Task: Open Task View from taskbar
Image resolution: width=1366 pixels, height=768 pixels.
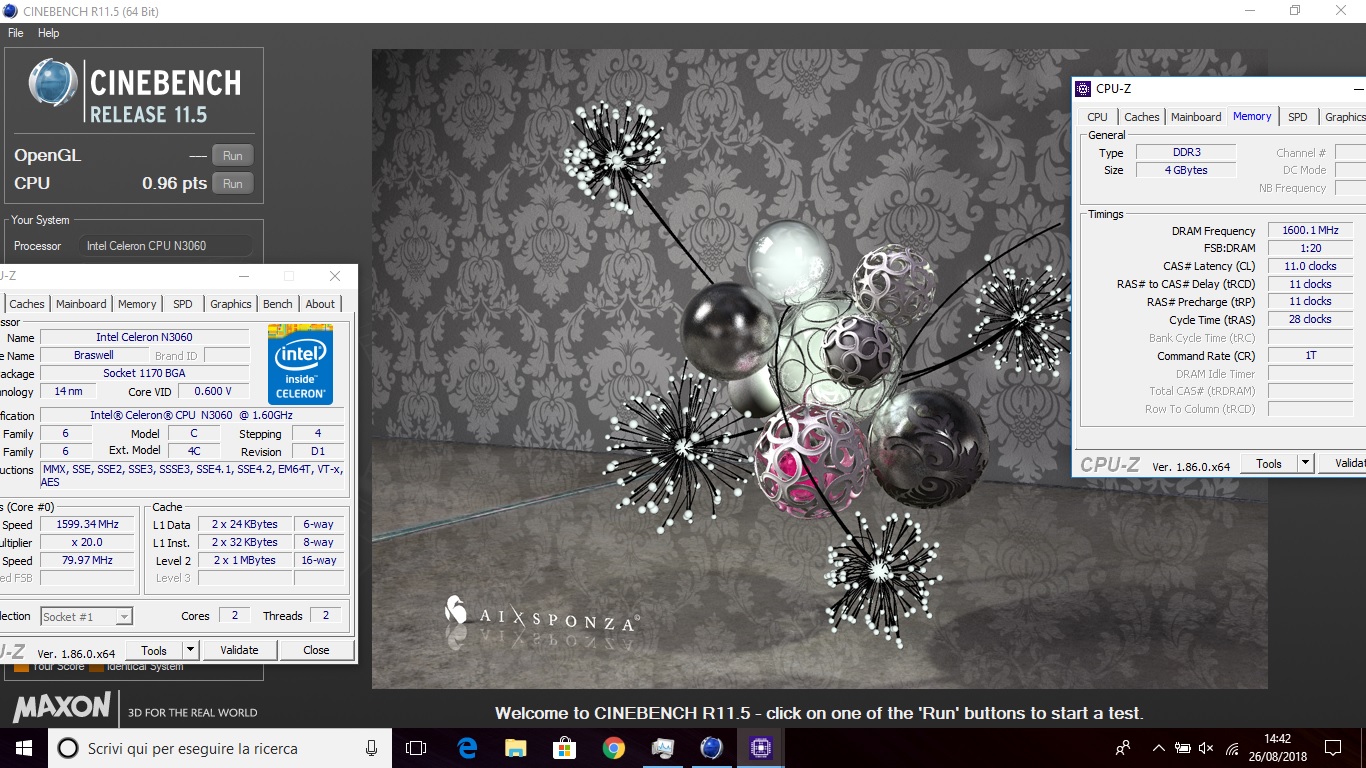Action: pos(416,748)
